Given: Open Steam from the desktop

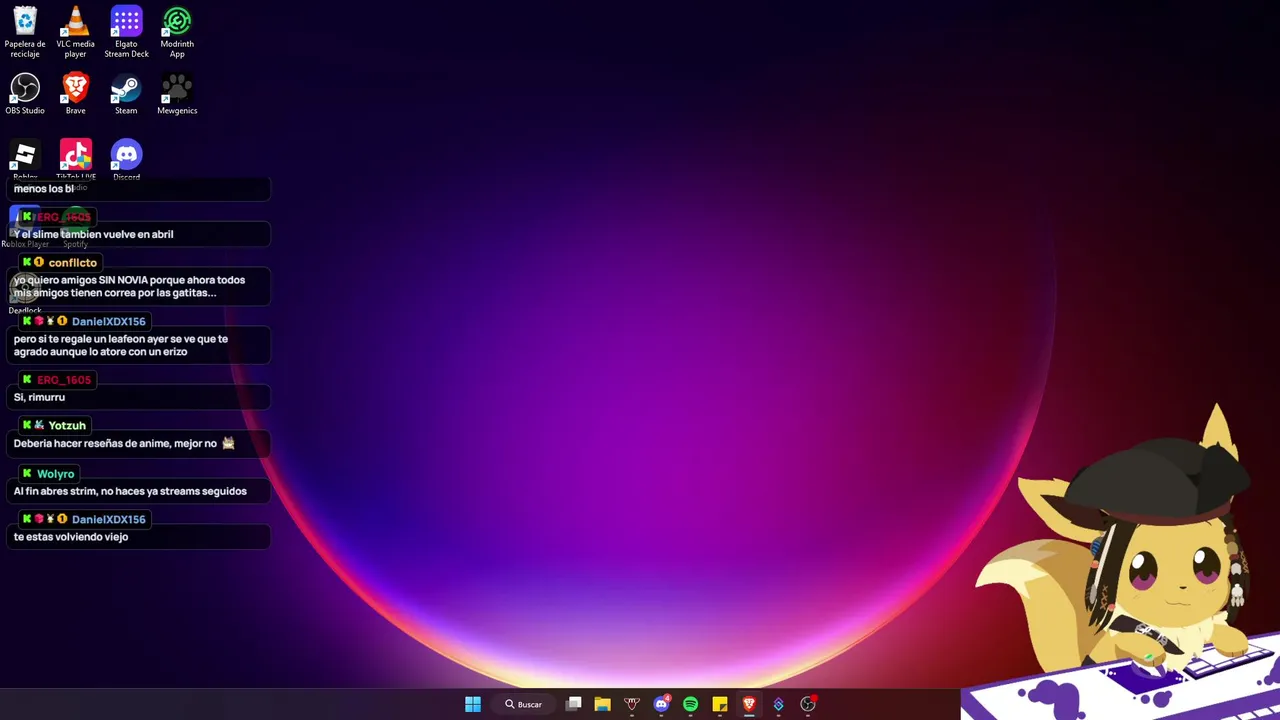Looking at the screenshot, I should coord(126,94).
